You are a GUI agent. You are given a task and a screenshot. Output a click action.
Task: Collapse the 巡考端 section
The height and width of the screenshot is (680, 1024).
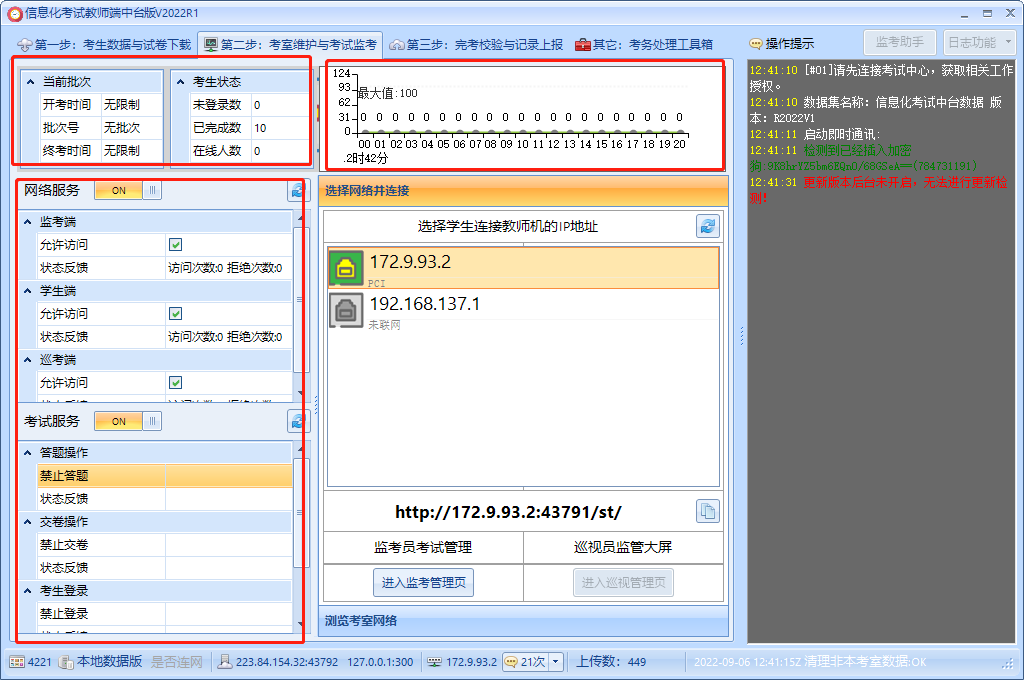pyautogui.click(x=27, y=360)
